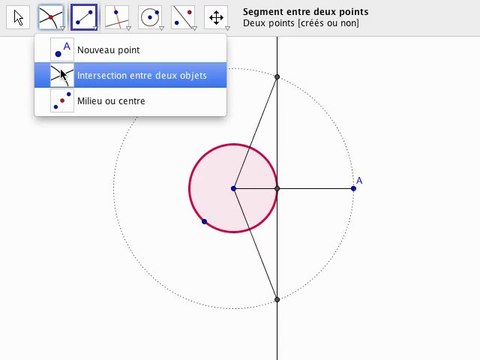Click the blue center point of circles
480x360 pixels.
pyautogui.click(x=233, y=189)
